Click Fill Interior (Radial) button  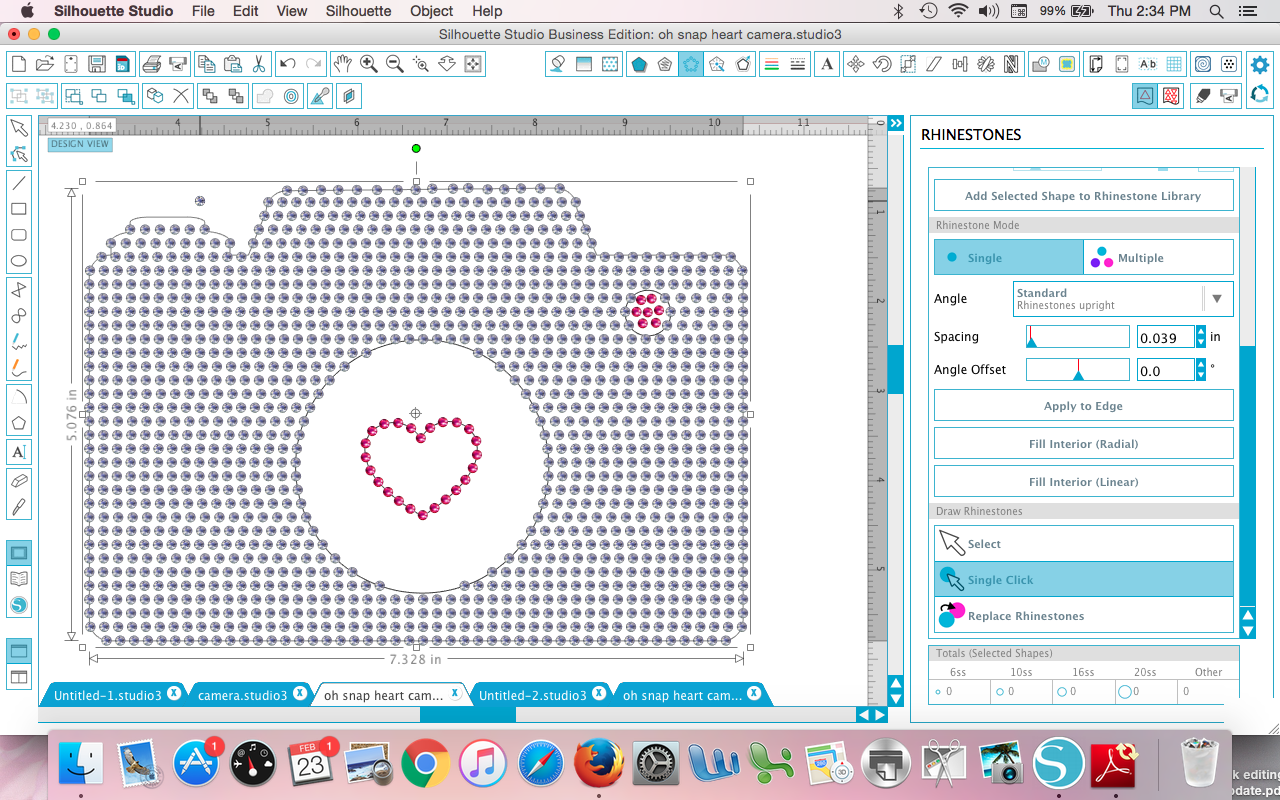pyautogui.click(x=1083, y=444)
